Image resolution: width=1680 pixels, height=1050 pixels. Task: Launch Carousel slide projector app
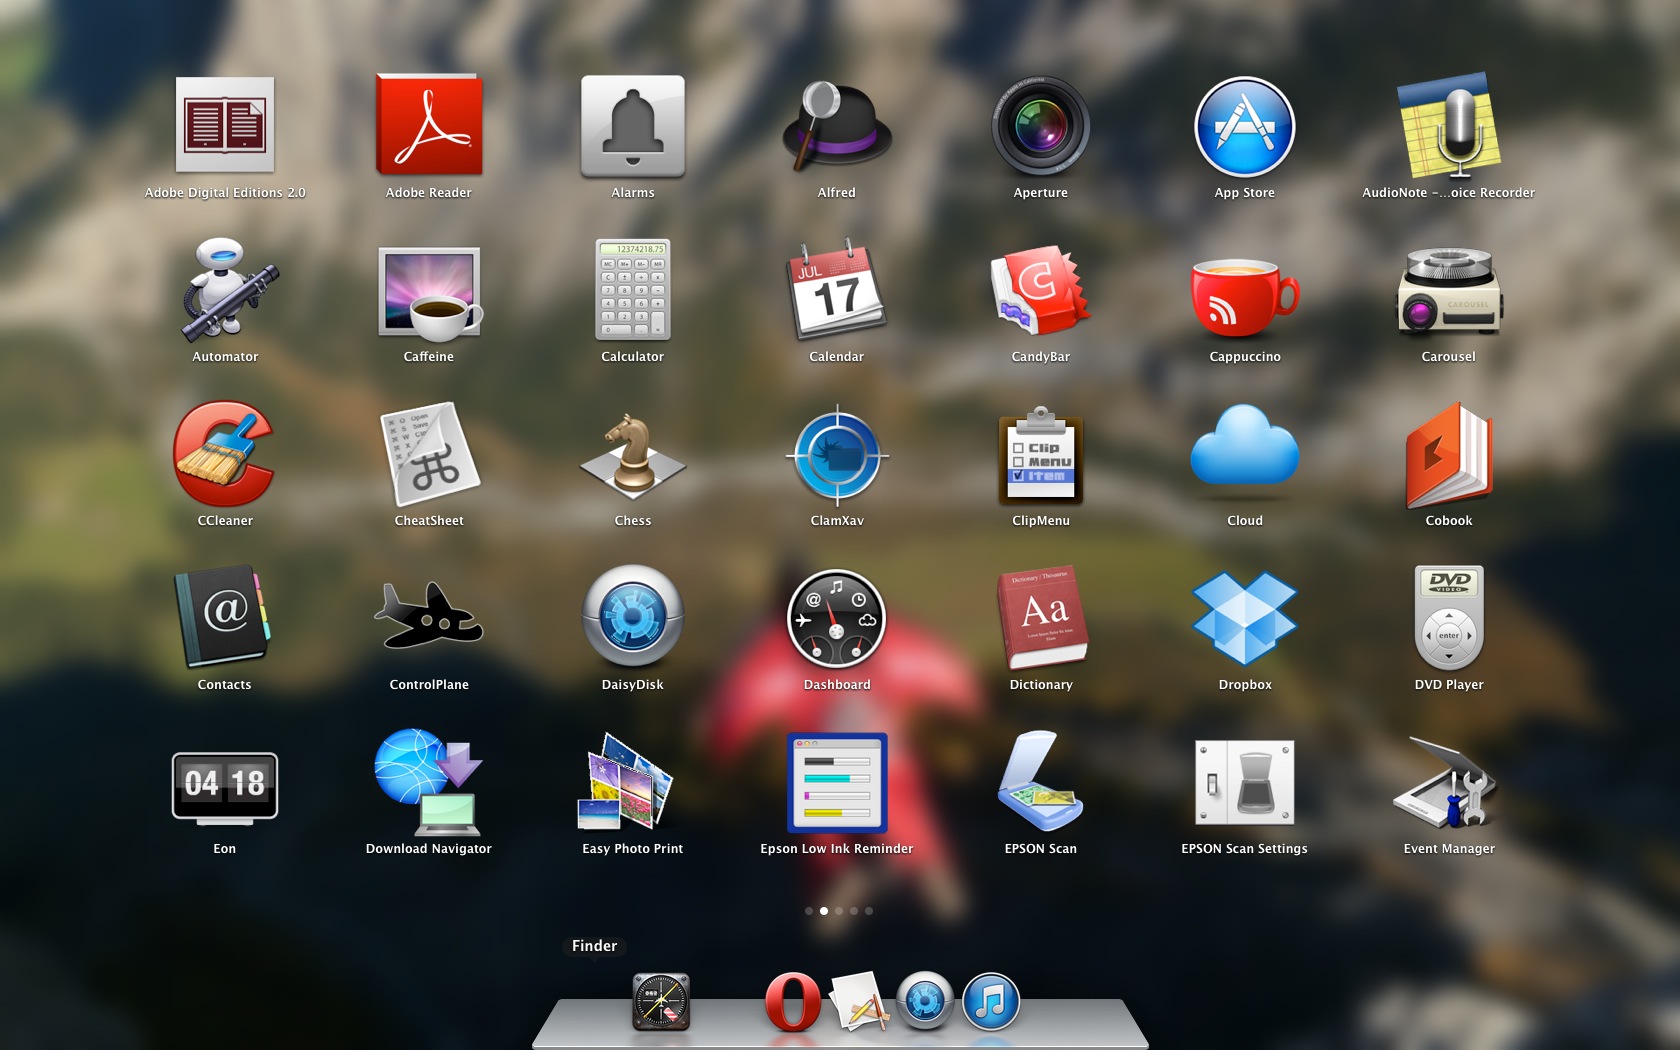pyautogui.click(x=1449, y=290)
